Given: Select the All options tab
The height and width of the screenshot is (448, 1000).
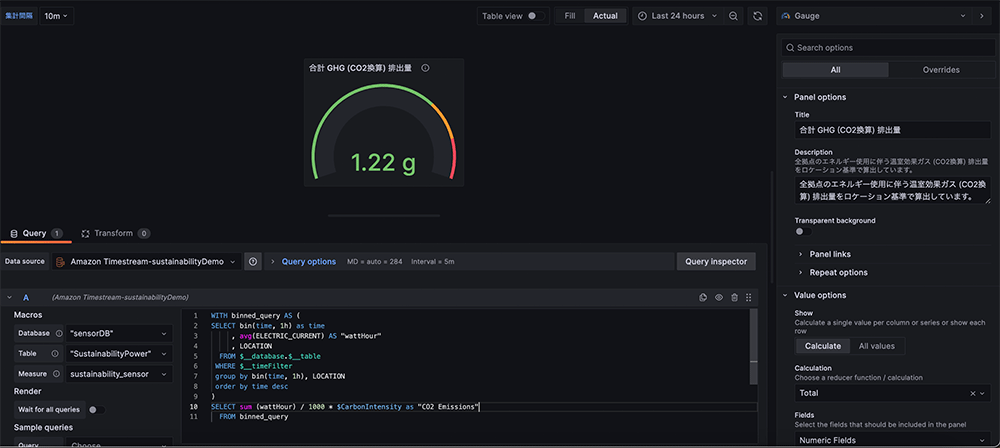Looking at the screenshot, I should click(835, 70).
